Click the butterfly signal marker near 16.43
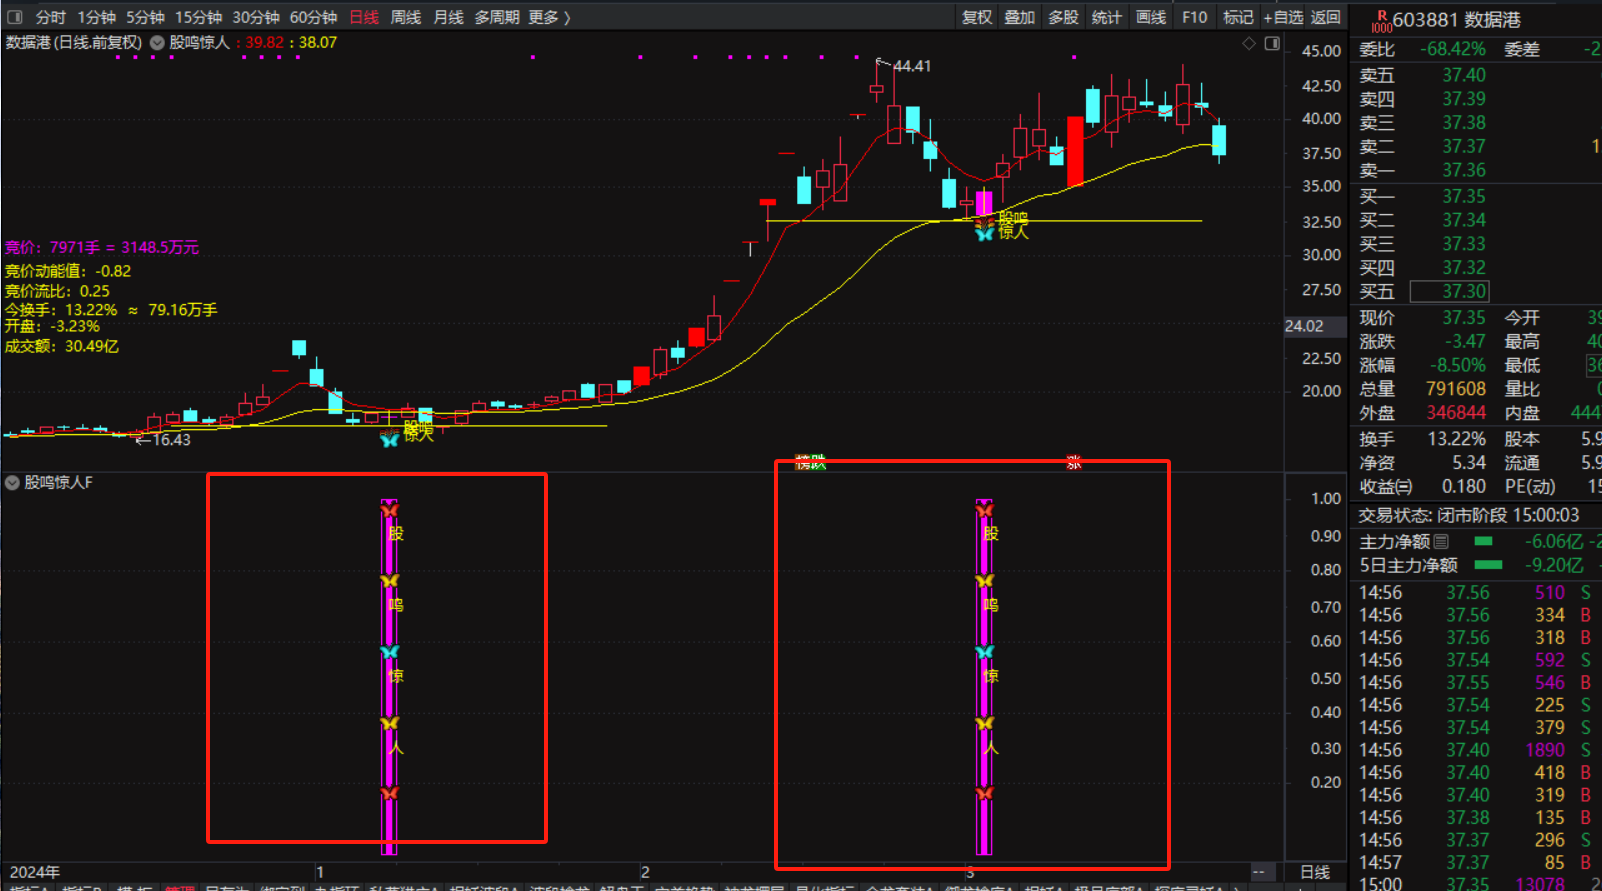The height and width of the screenshot is (891, 1602). pos(389,439)
